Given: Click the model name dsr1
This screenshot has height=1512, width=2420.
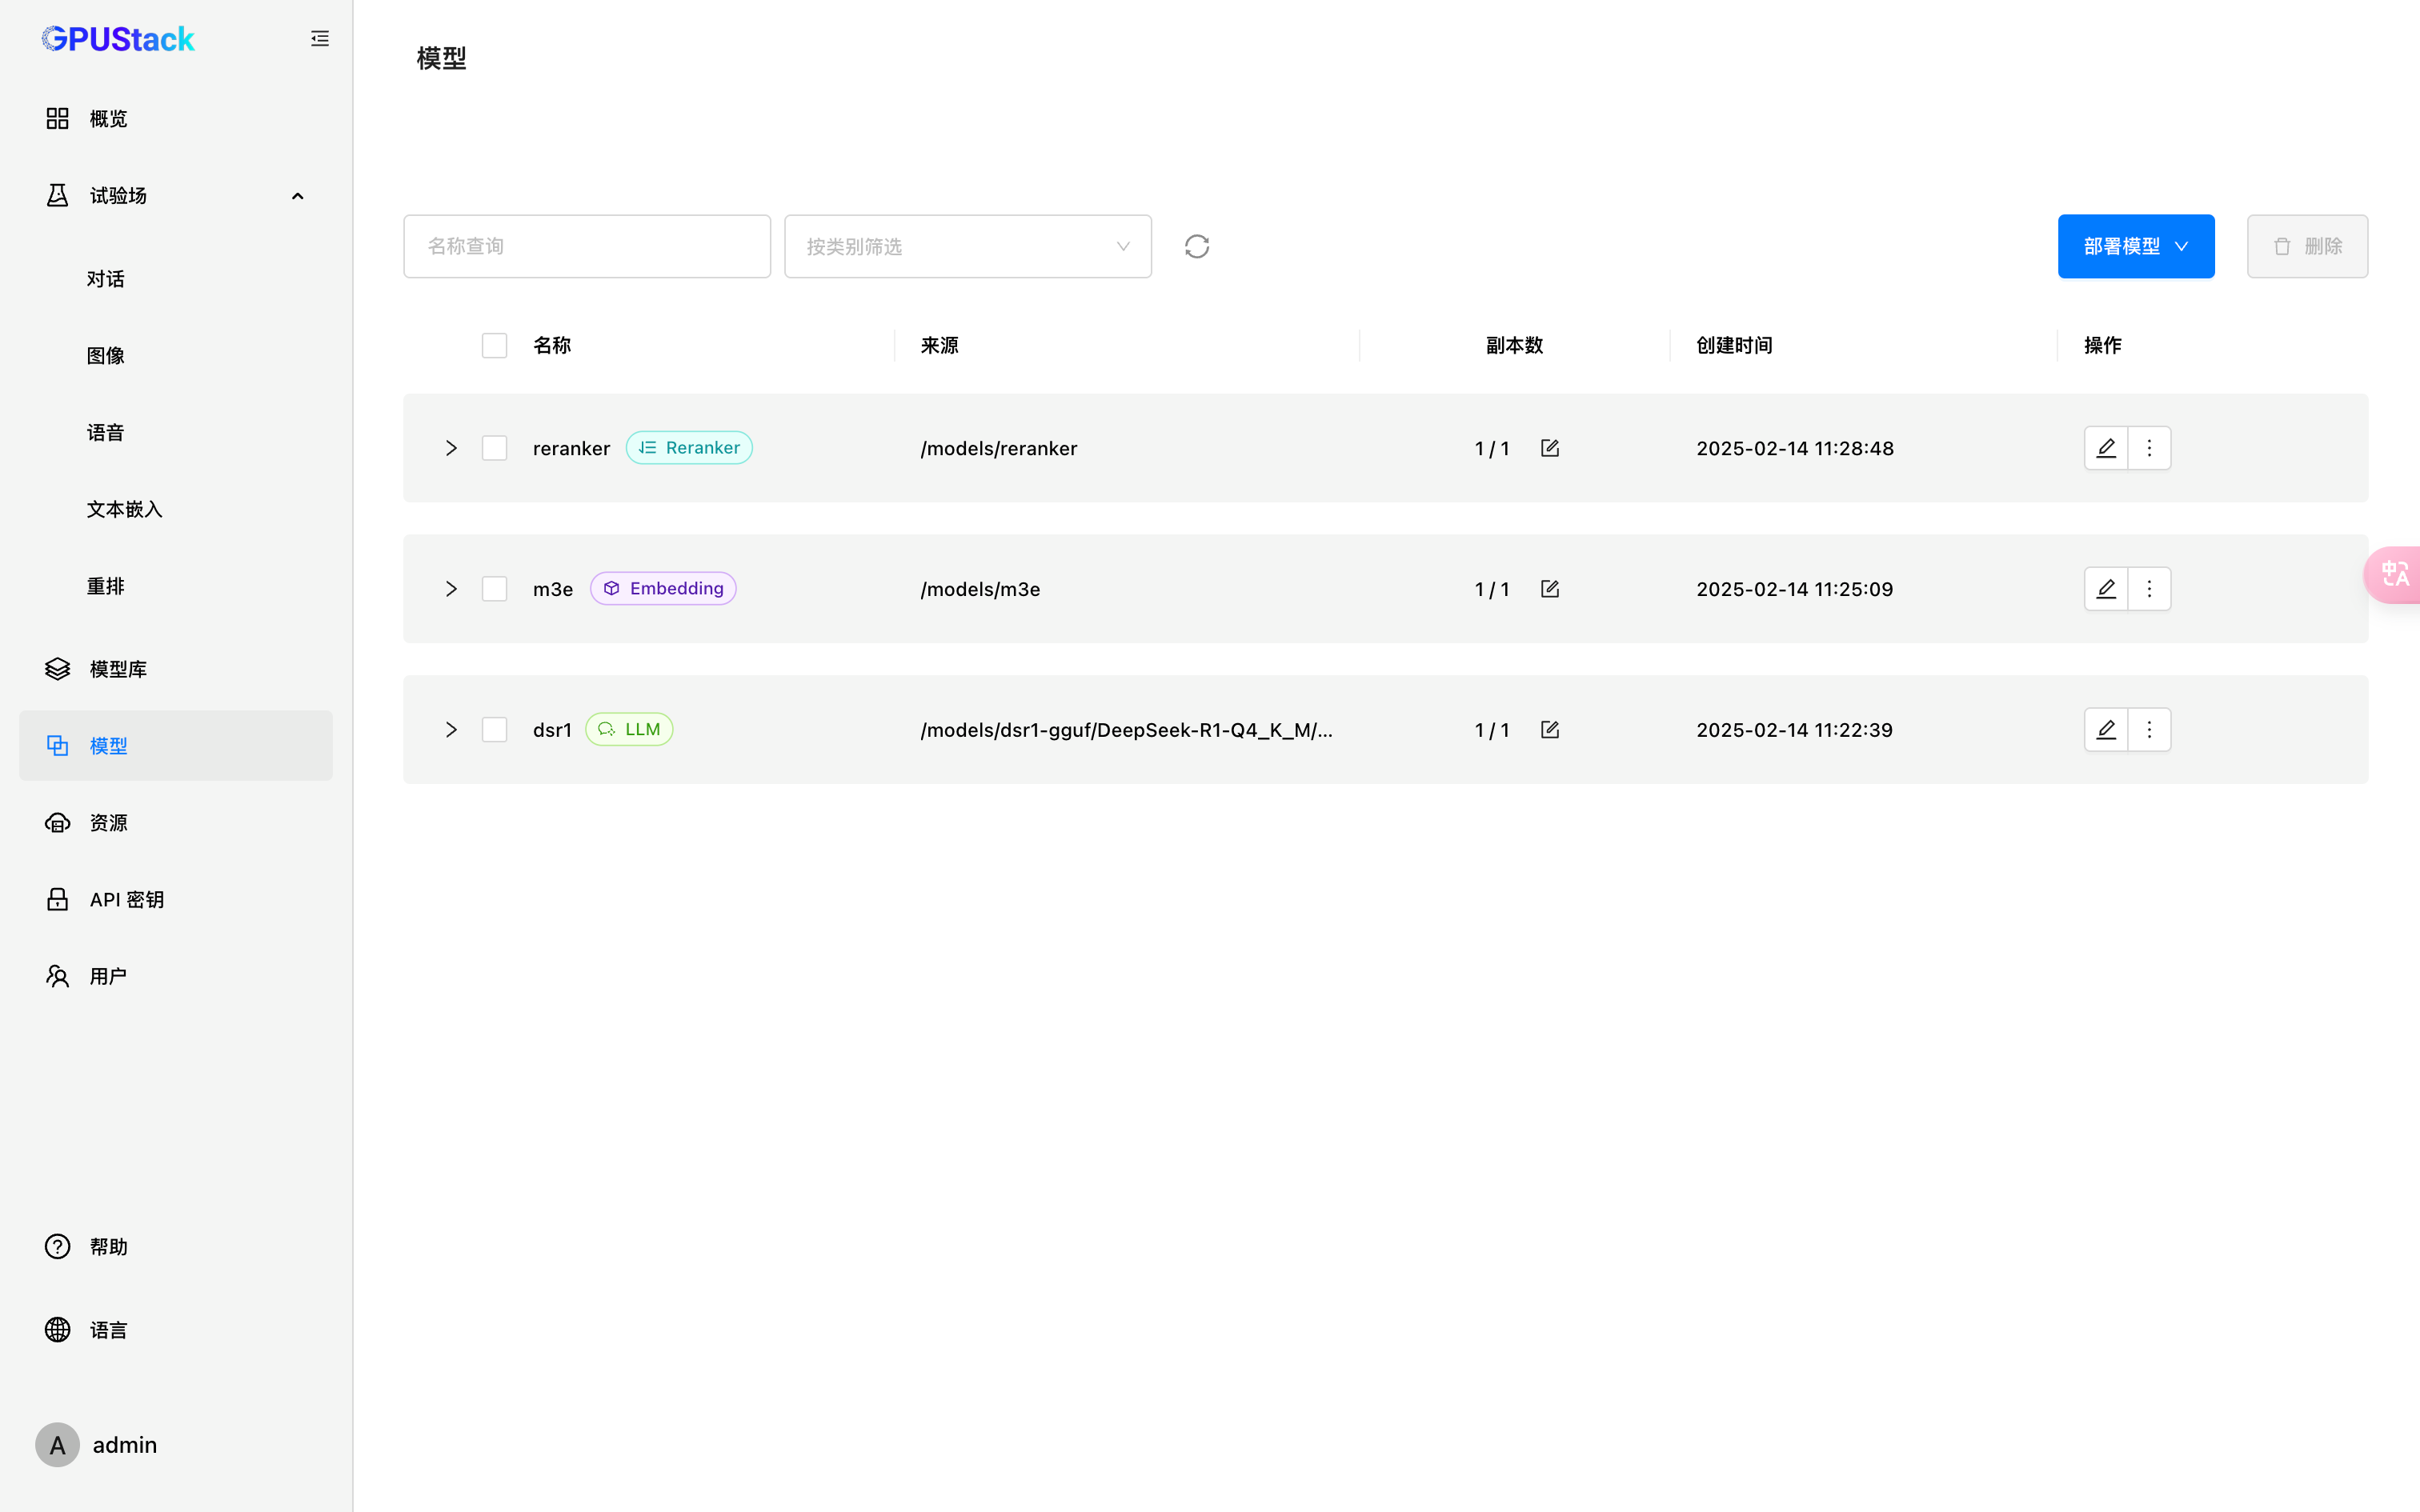Looking at the screenshot, I should (552, 731).
